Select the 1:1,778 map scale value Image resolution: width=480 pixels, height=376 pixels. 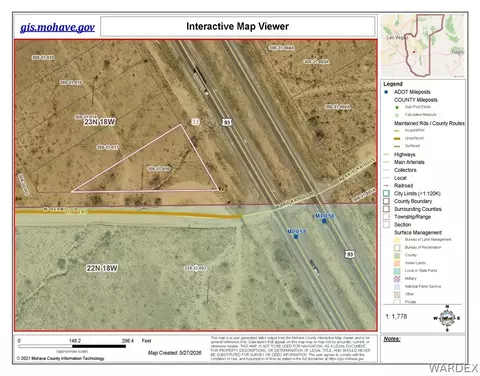point(396,316)
